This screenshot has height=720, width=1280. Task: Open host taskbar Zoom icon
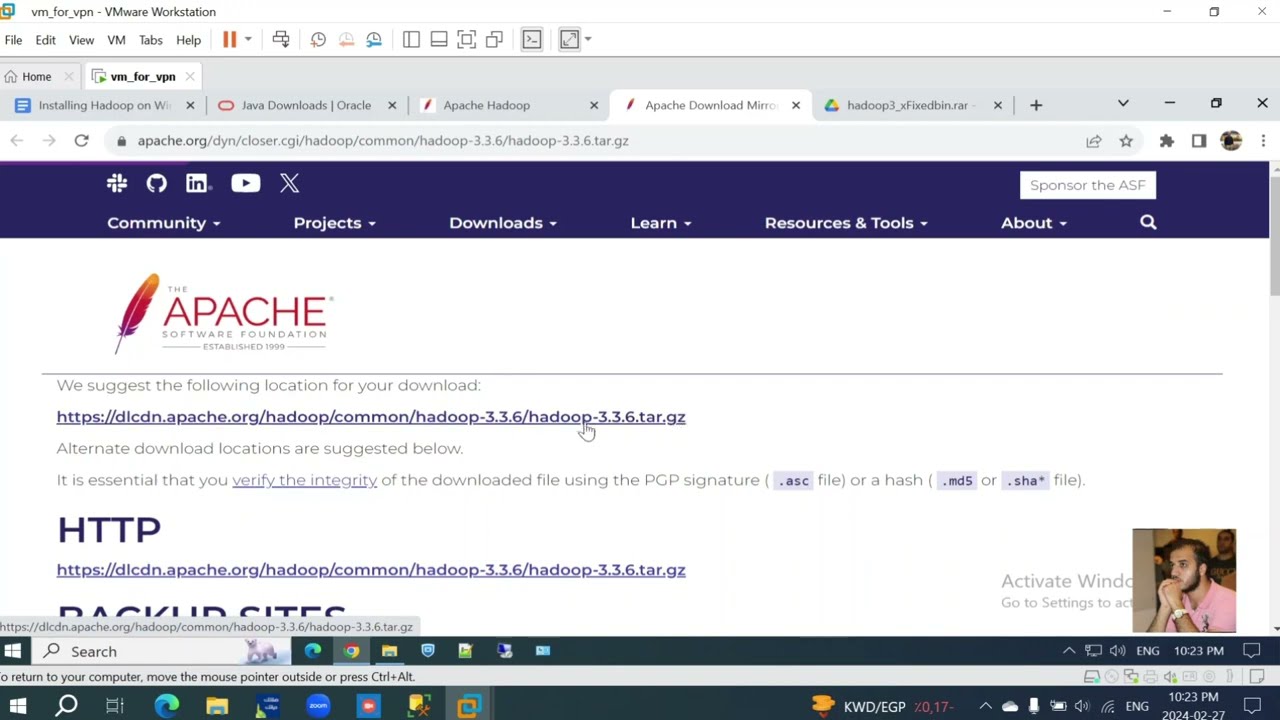pyautogui.click(x=318, y=706)
